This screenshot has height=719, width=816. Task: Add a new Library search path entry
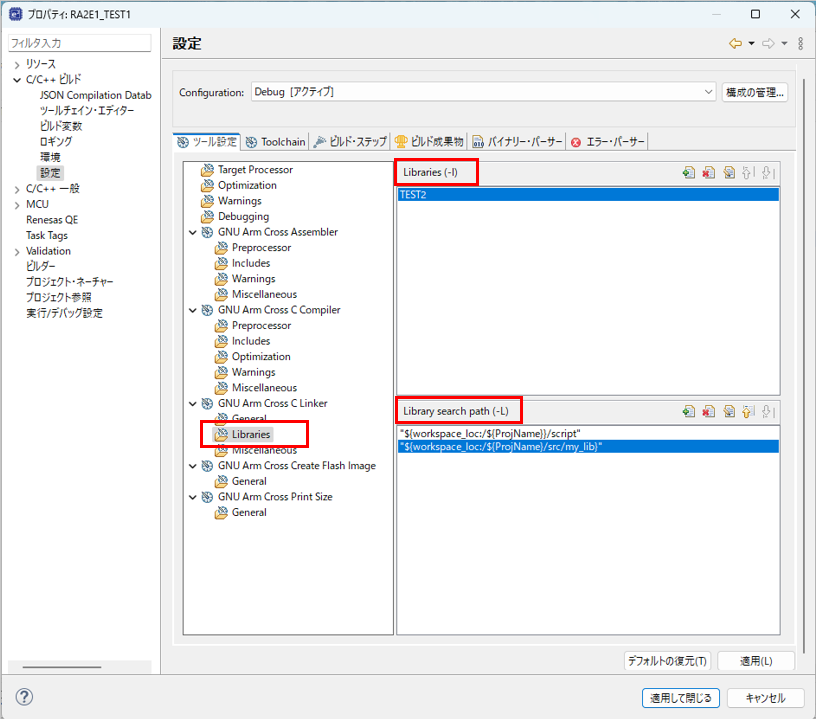click(689, 411)
